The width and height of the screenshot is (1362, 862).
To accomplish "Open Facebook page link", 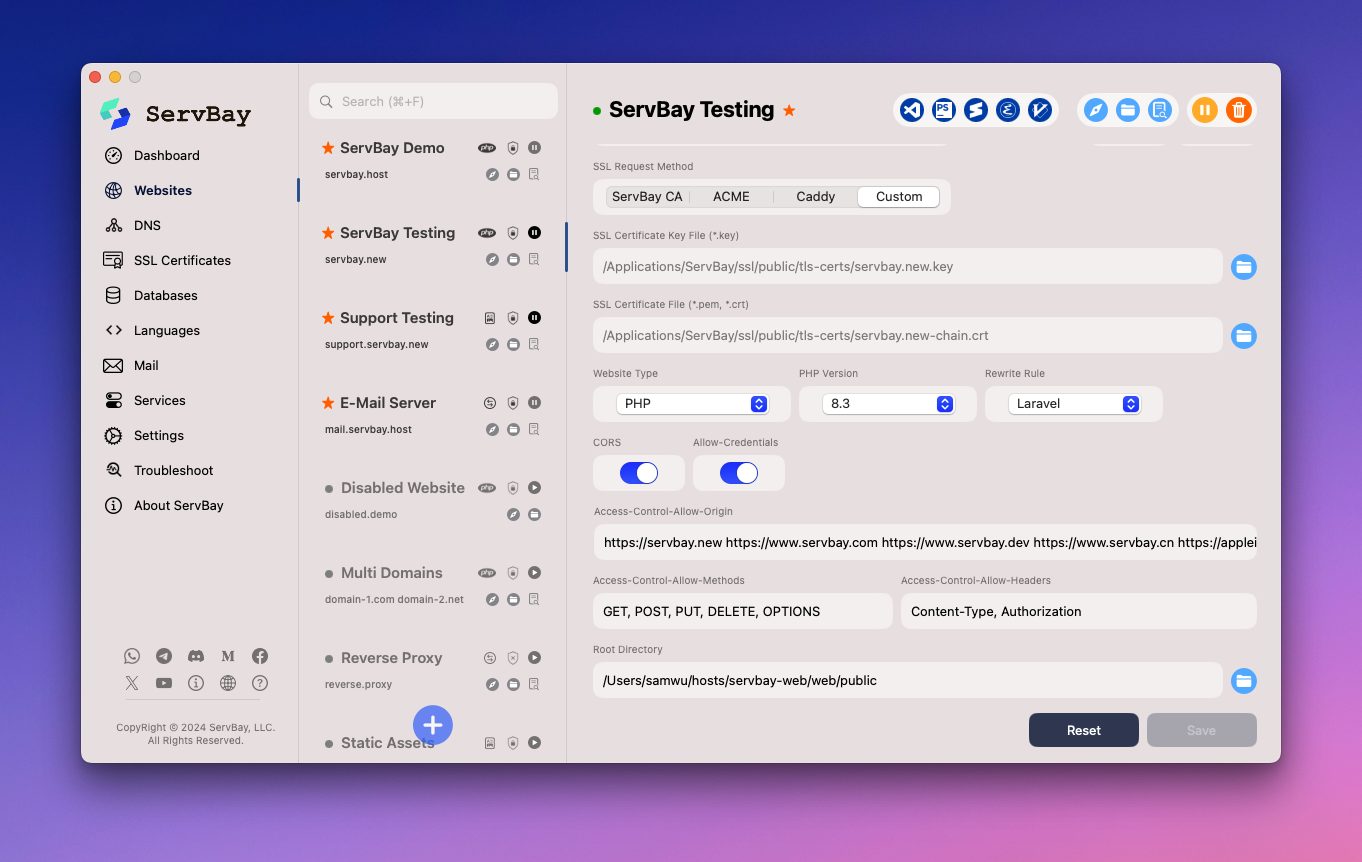I will pos(260,656).
